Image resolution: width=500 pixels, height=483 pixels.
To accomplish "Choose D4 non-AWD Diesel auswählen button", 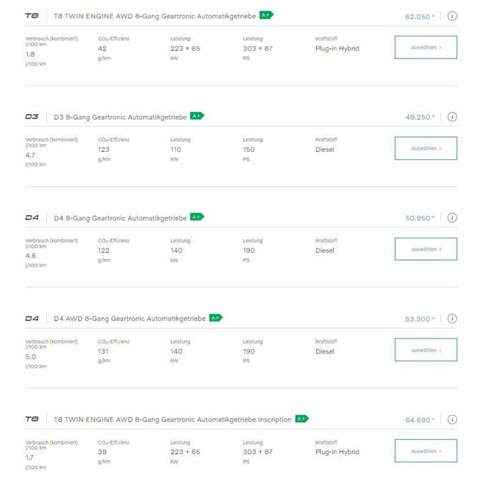I will [426, 249].
